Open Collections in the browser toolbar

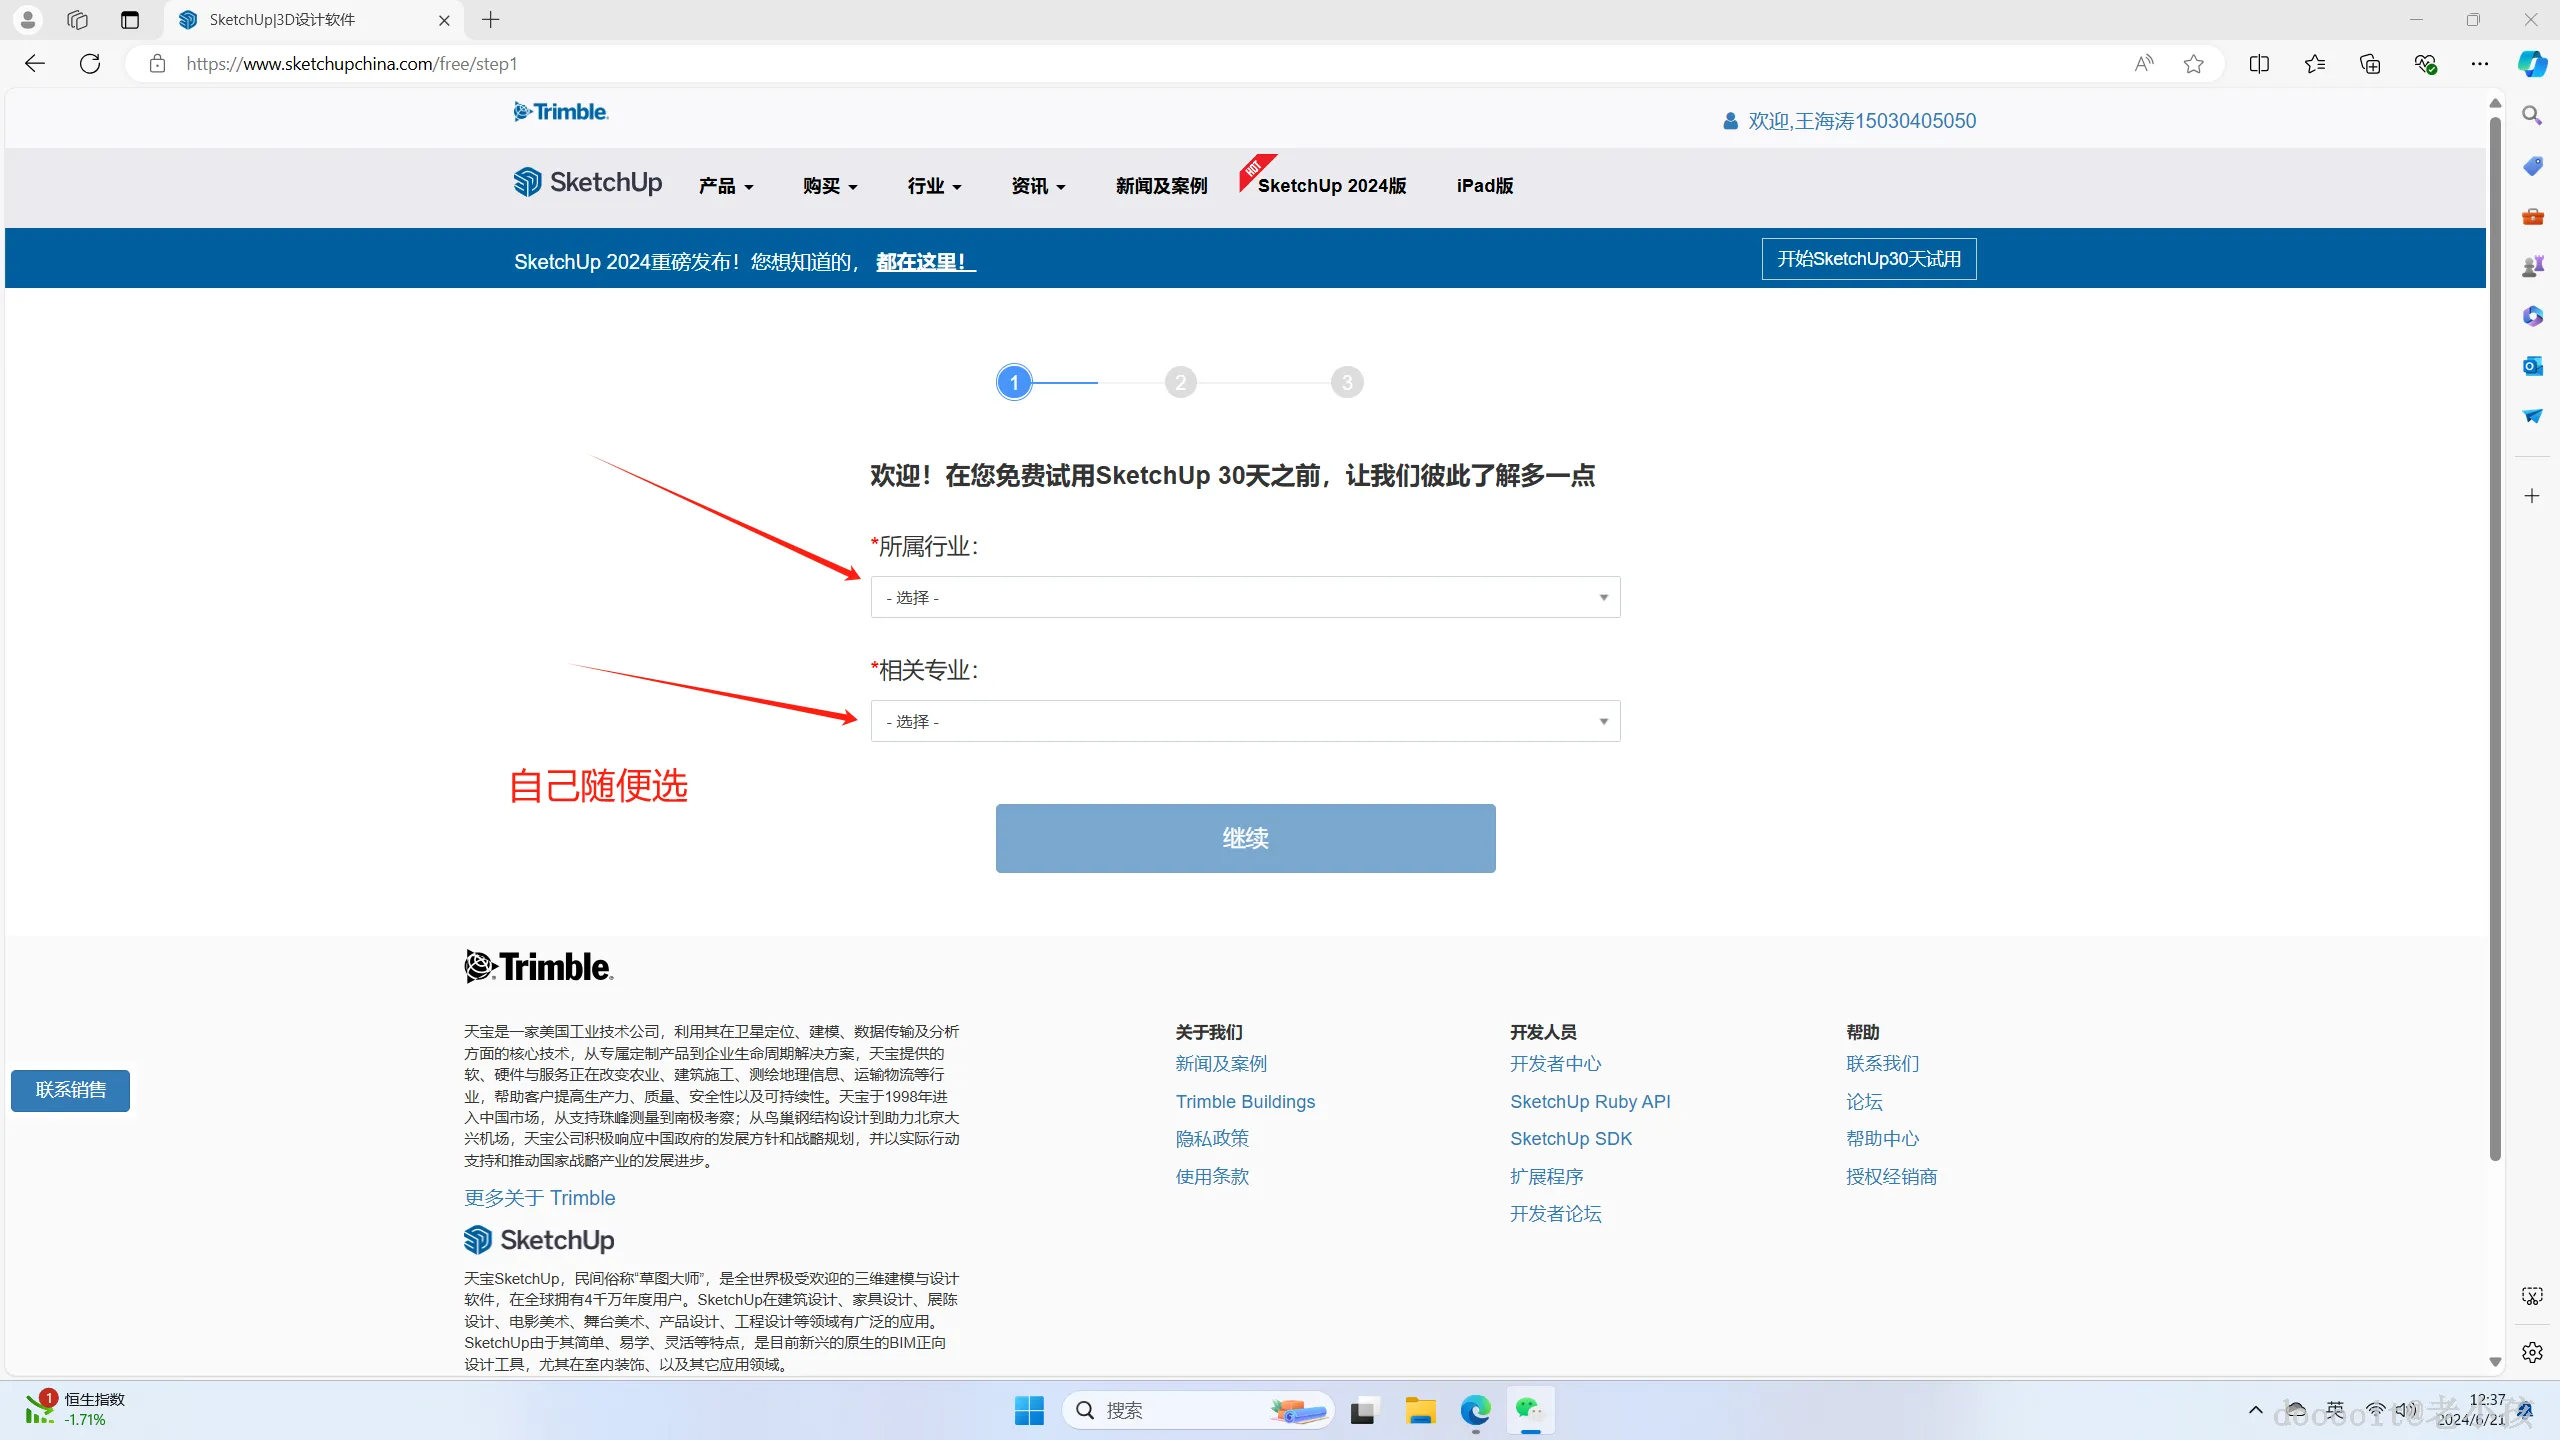(2369, 63)
